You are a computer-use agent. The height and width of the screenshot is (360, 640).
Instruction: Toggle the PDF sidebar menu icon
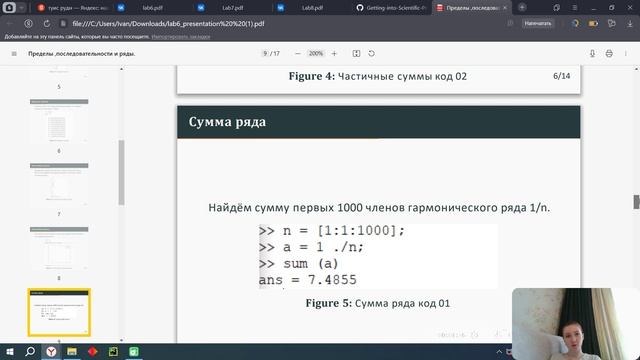(x=14, y=53)
